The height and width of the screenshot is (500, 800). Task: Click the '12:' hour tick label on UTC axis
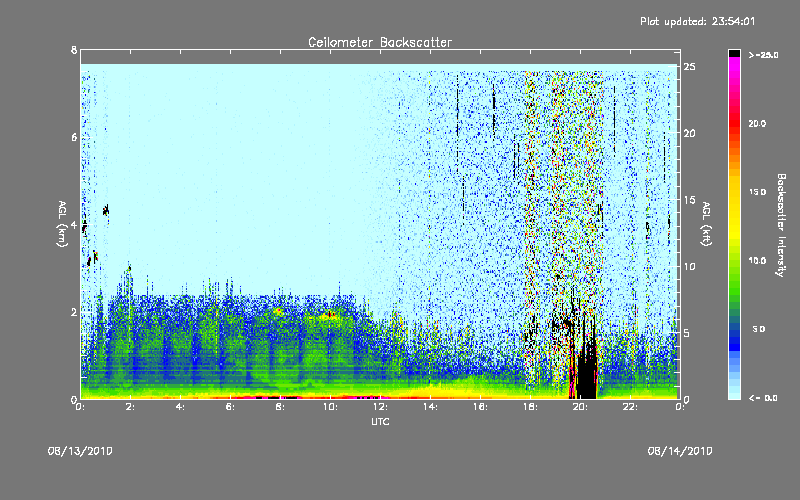click(x=380, y=407)
